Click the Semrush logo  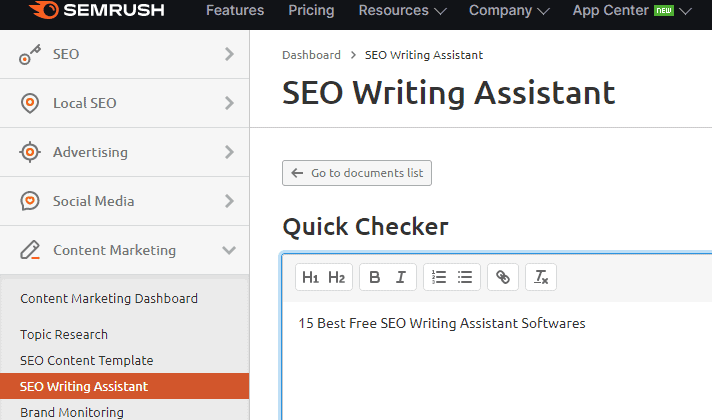[x=96, y=10]
